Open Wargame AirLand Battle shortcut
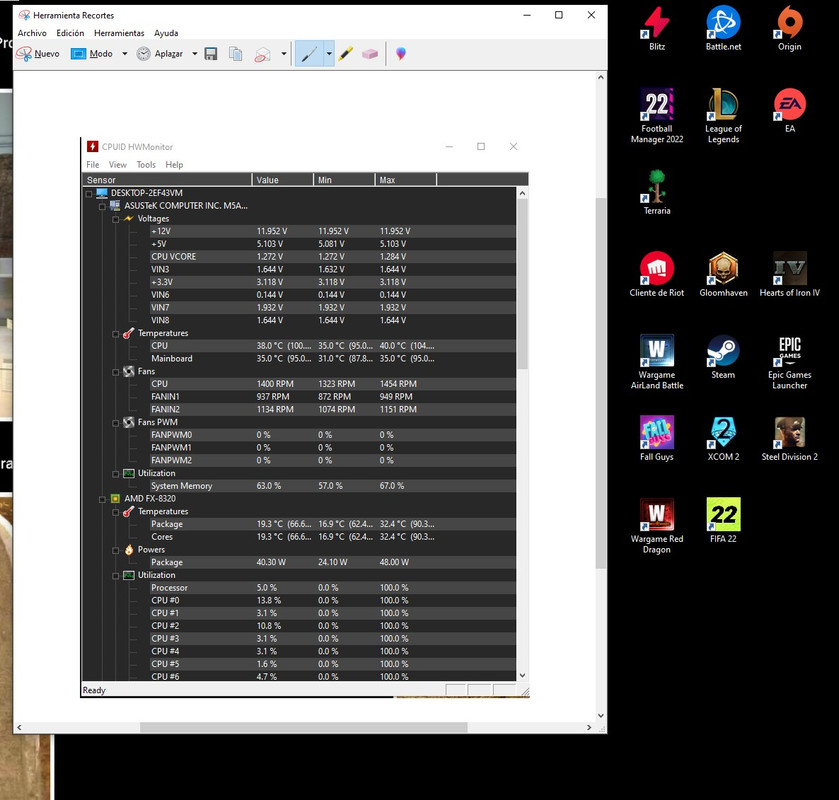839x800 pixels. click(x=657, y=362)
